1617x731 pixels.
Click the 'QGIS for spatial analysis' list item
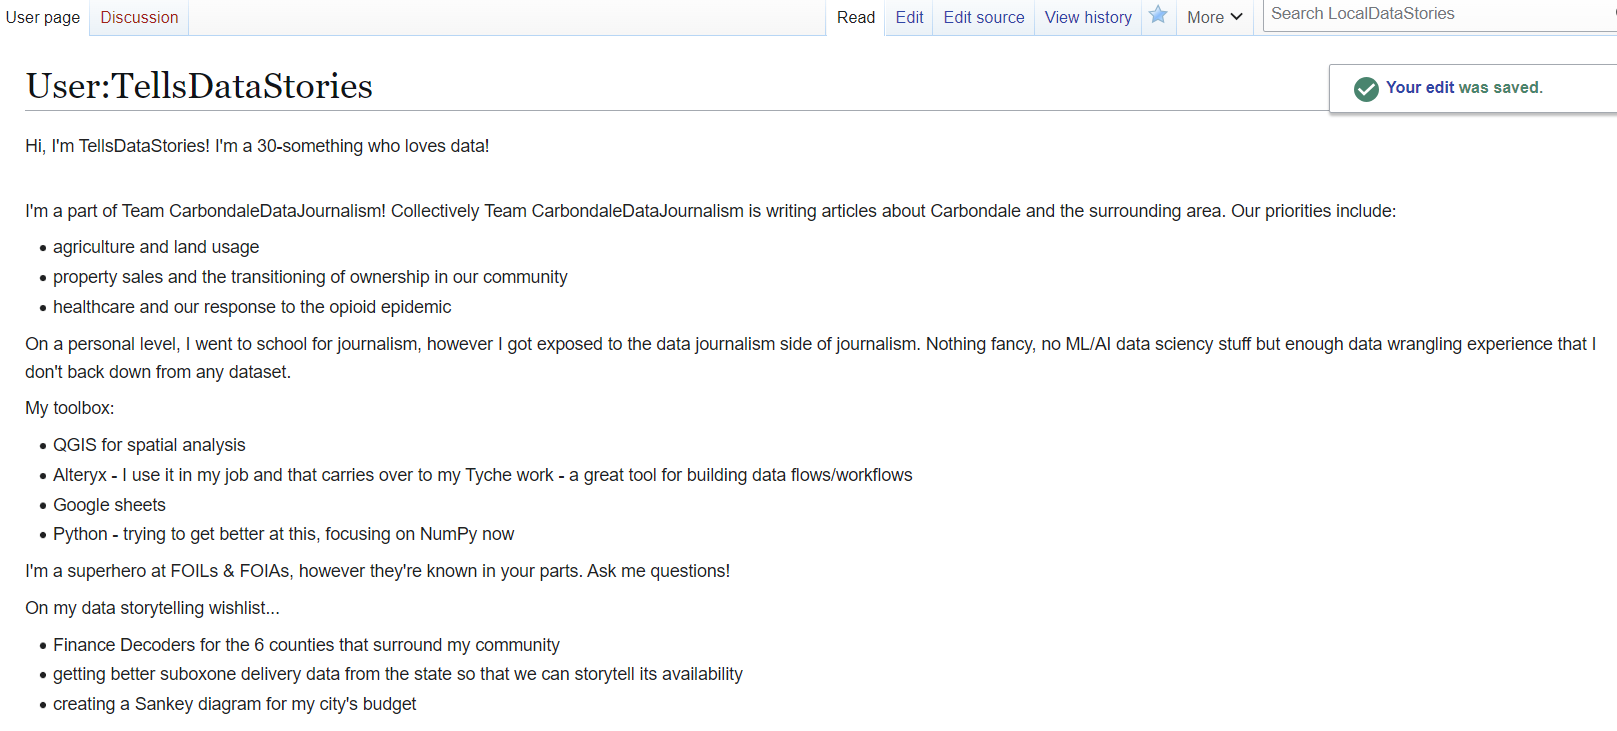click(149, 445)
